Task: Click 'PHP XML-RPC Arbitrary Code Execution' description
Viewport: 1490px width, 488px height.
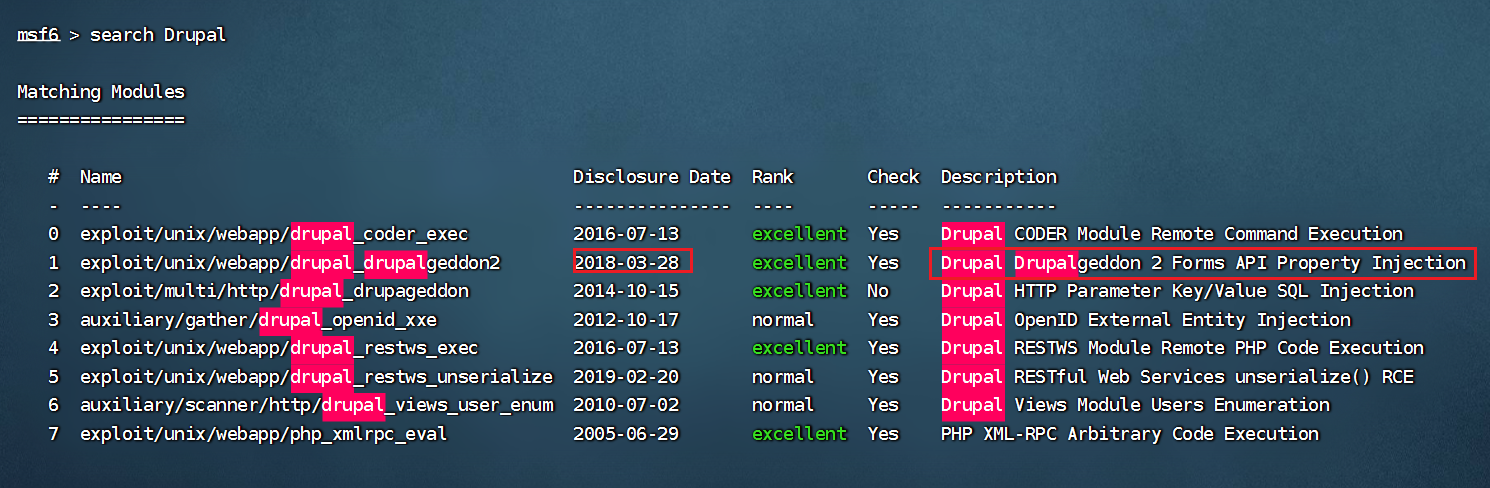Action: [x=1130, y=434]
